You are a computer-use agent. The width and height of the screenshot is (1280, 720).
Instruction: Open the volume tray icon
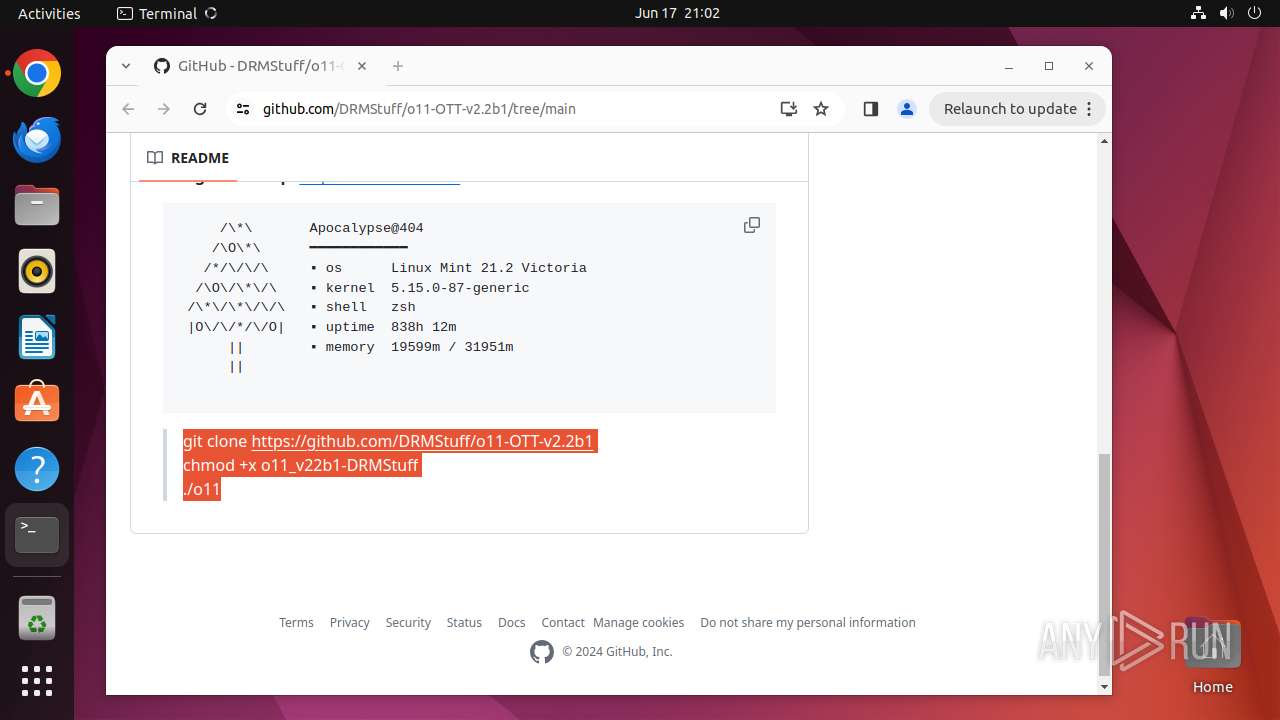click(1227, 13)
